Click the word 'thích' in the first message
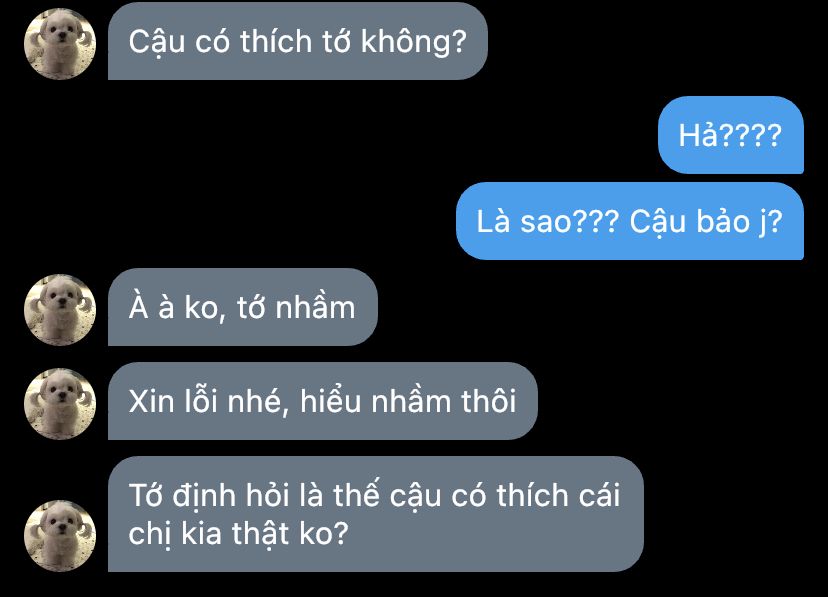Viewport: 828px width, 597px height. 276,41
